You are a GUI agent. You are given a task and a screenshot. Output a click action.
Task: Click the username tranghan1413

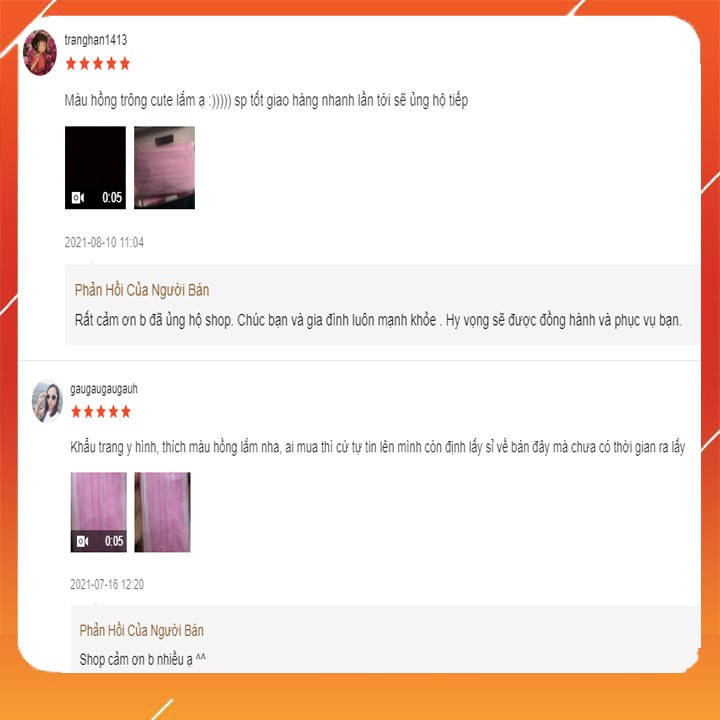point(96,40)
